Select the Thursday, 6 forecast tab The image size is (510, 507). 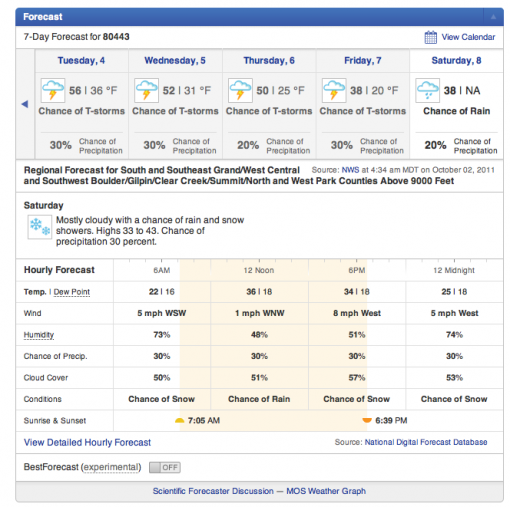click(269, 60)
